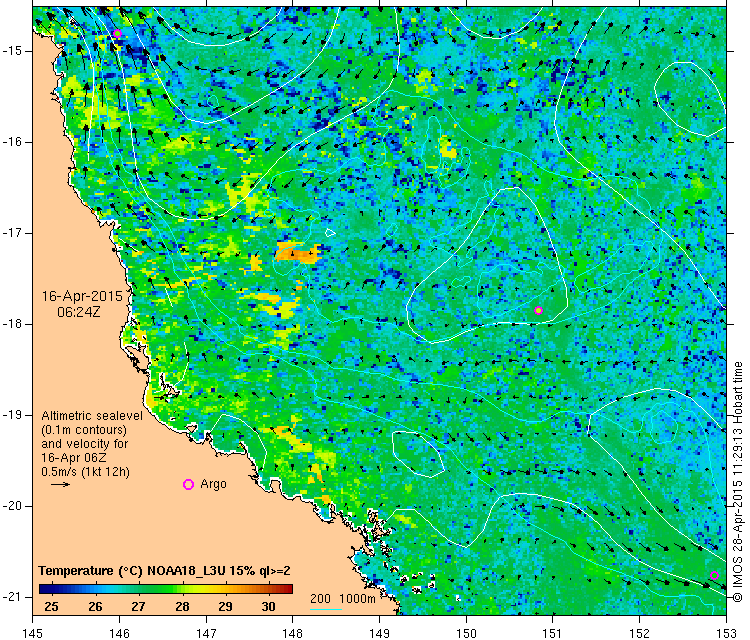Screen dimensions: 750x640
Task: Click the temperature color bar
Action: (x=165, y=589)
